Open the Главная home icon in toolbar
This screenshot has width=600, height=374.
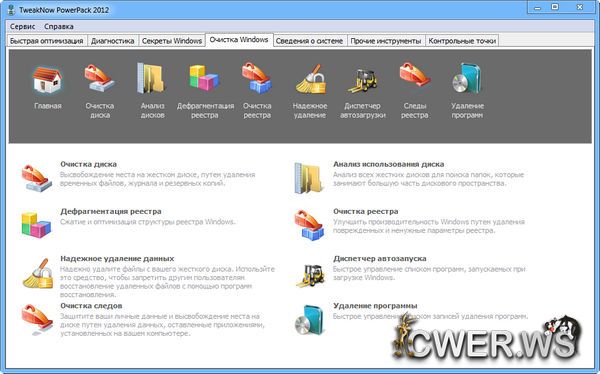(47, 80)
